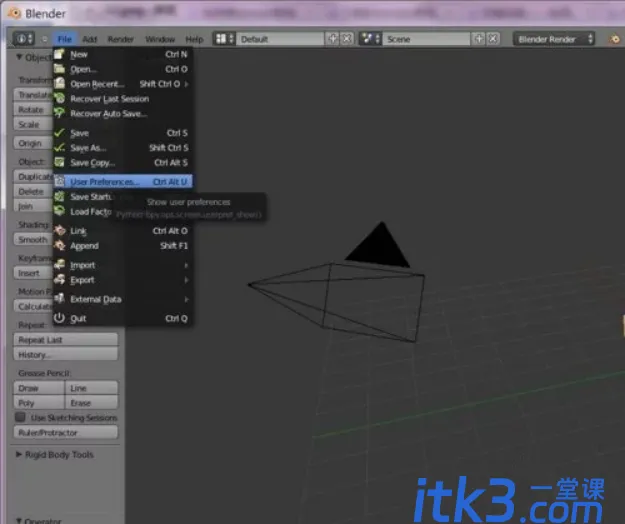Open the Add menu

(x=90, y=39)
